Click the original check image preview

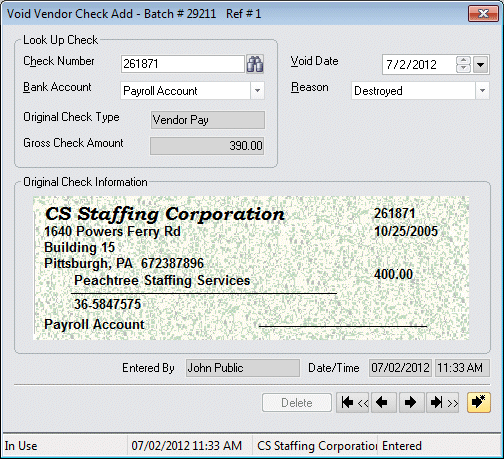251,268
